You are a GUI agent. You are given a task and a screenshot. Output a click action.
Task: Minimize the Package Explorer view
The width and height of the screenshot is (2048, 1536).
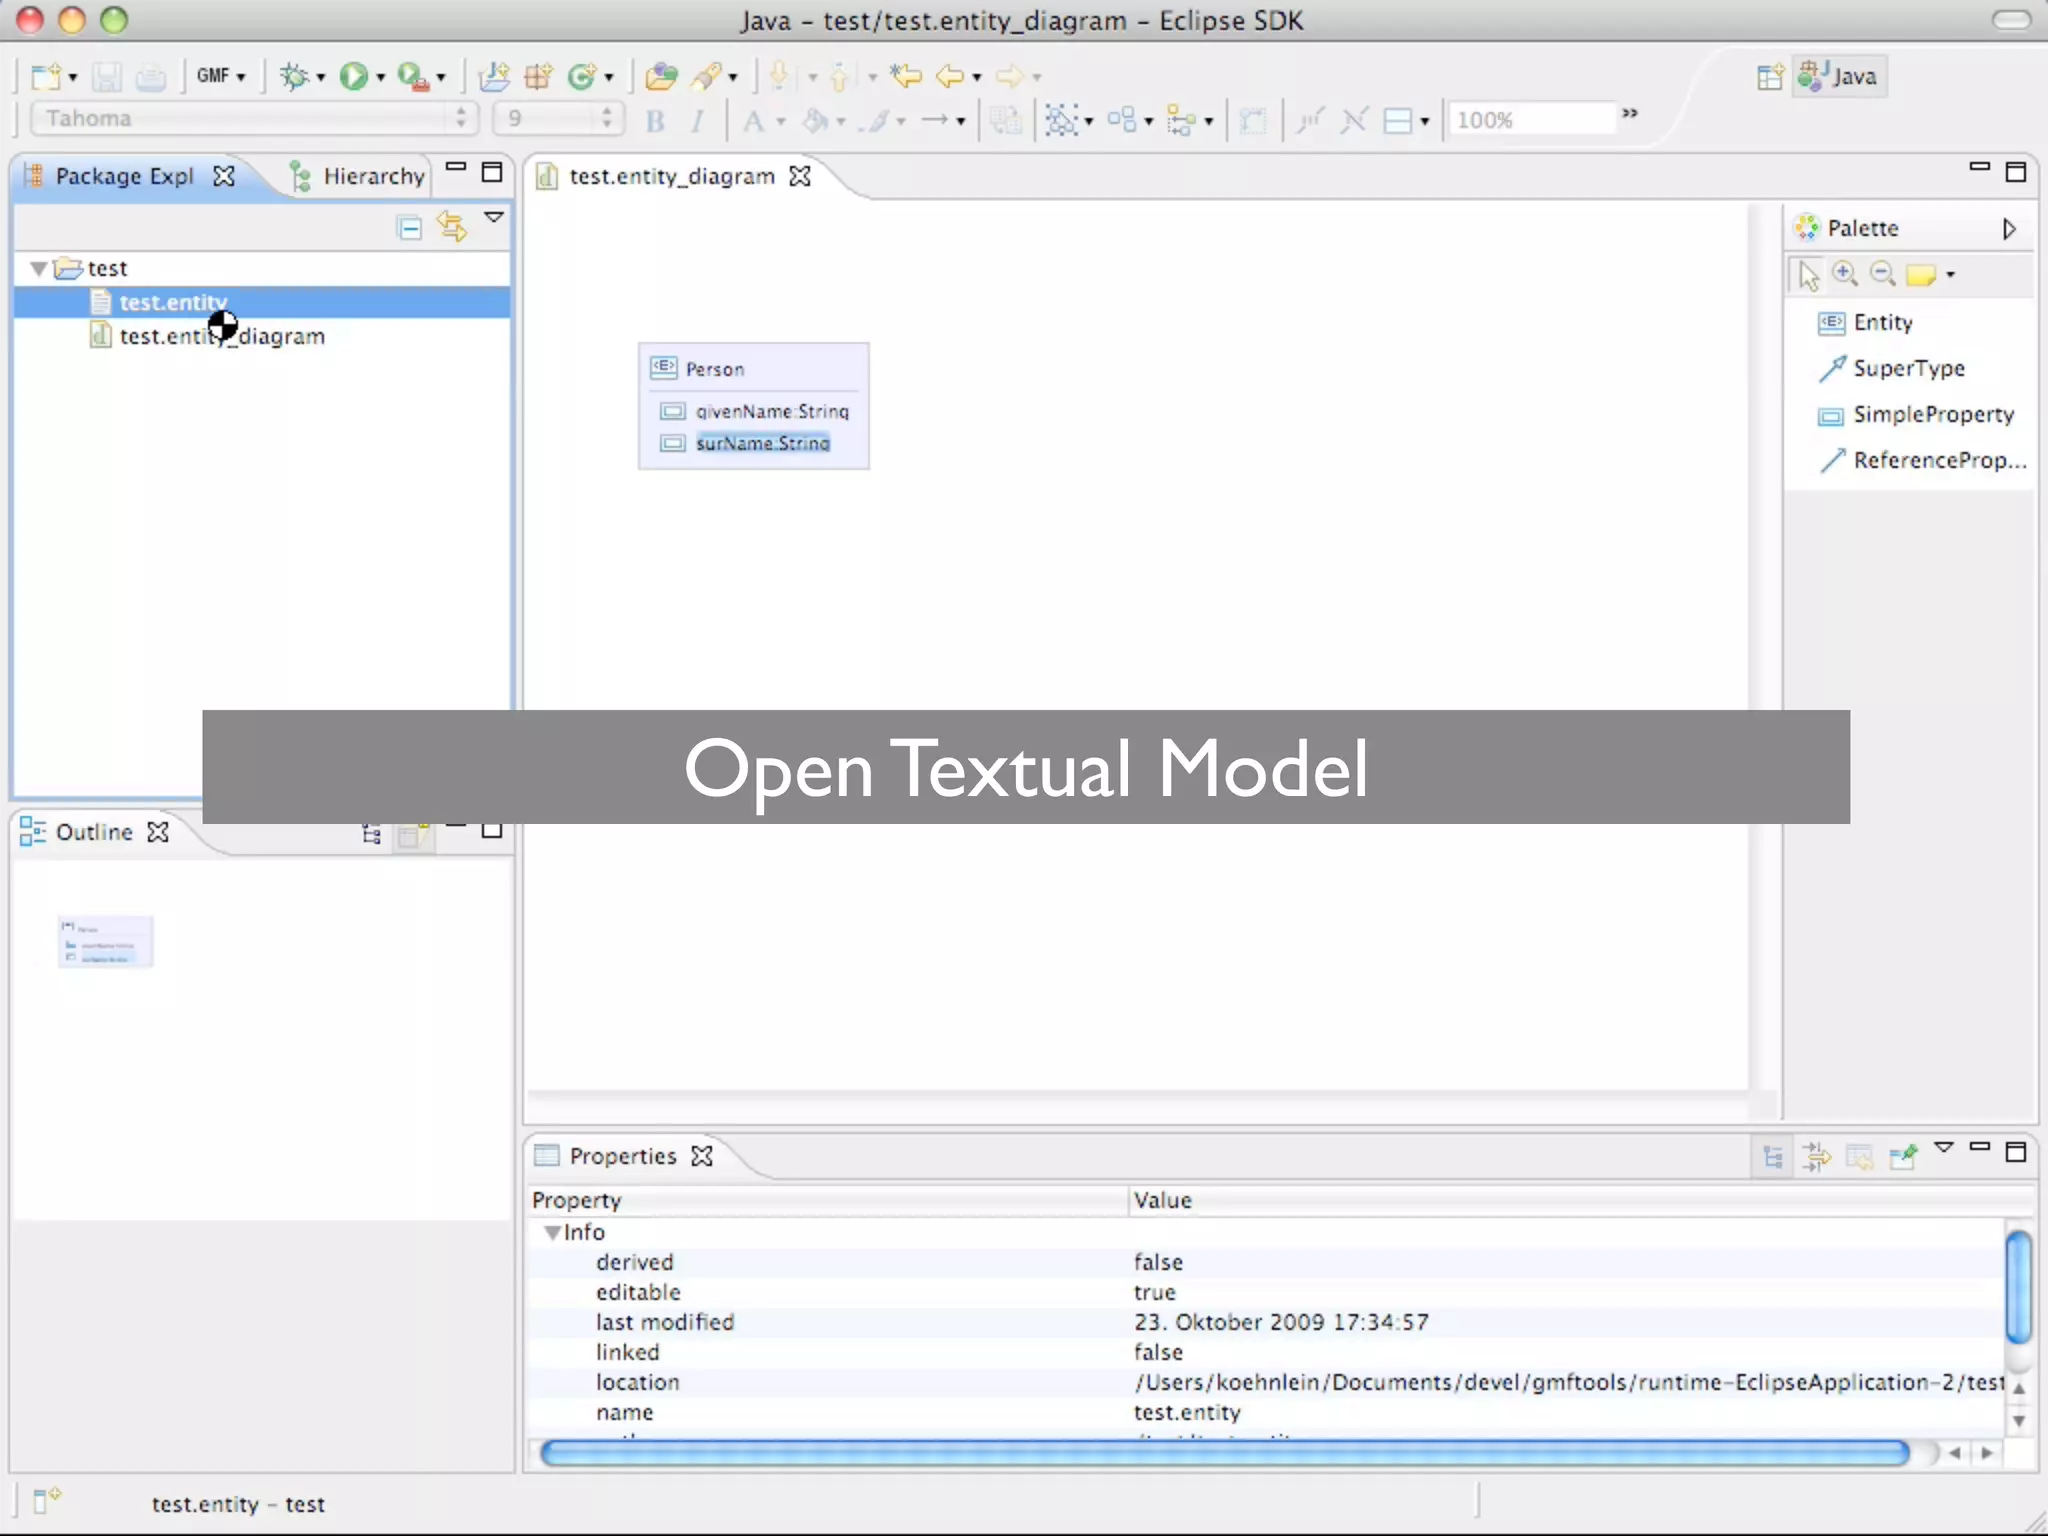pyautogui.click(x=456, y=167)
